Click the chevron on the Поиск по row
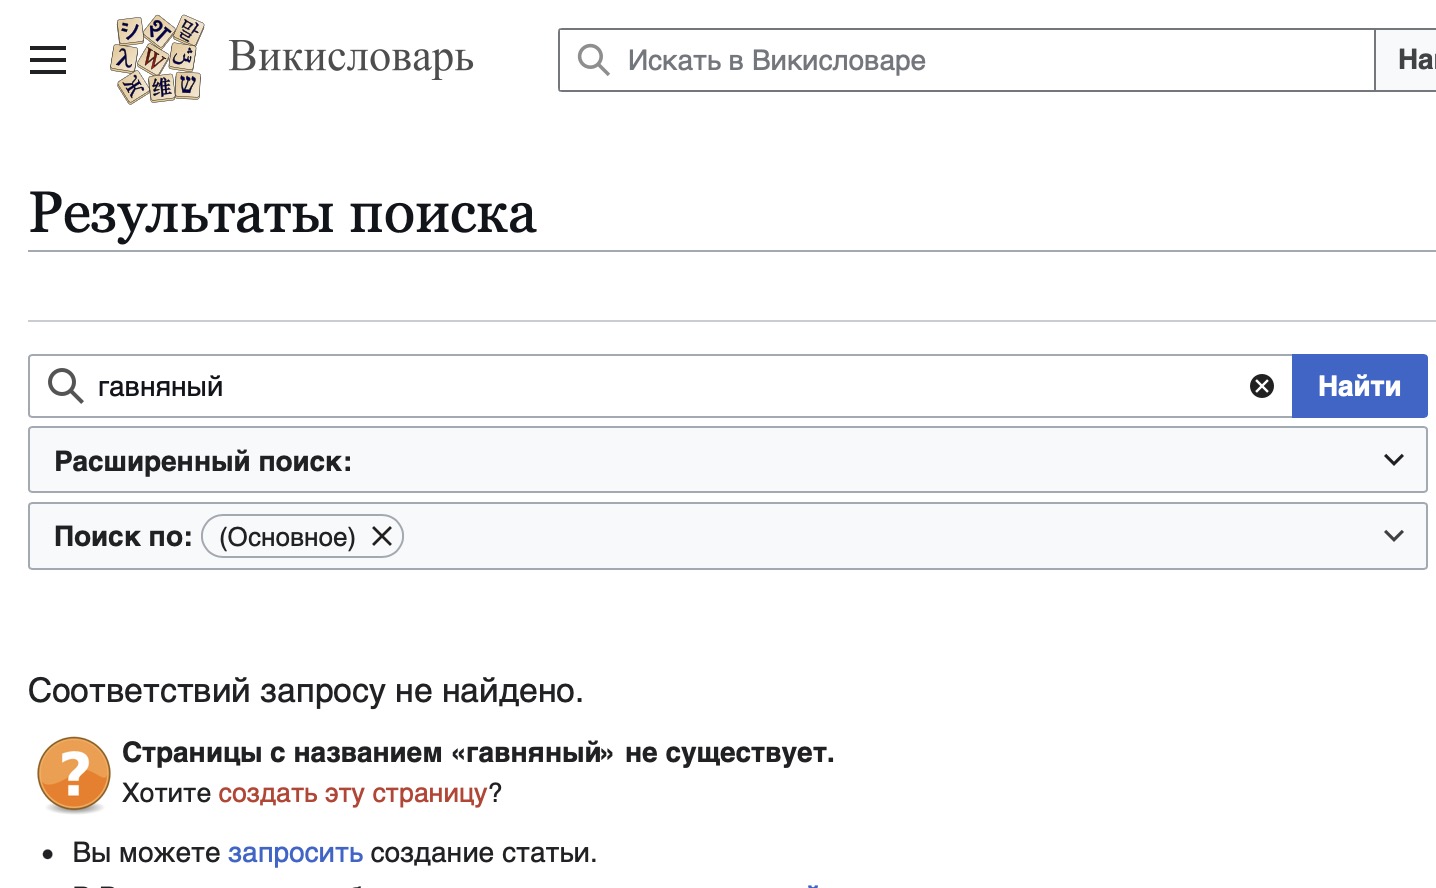Image resolution: width=1436 pixels, height=888 pixels. [1393, 536]
